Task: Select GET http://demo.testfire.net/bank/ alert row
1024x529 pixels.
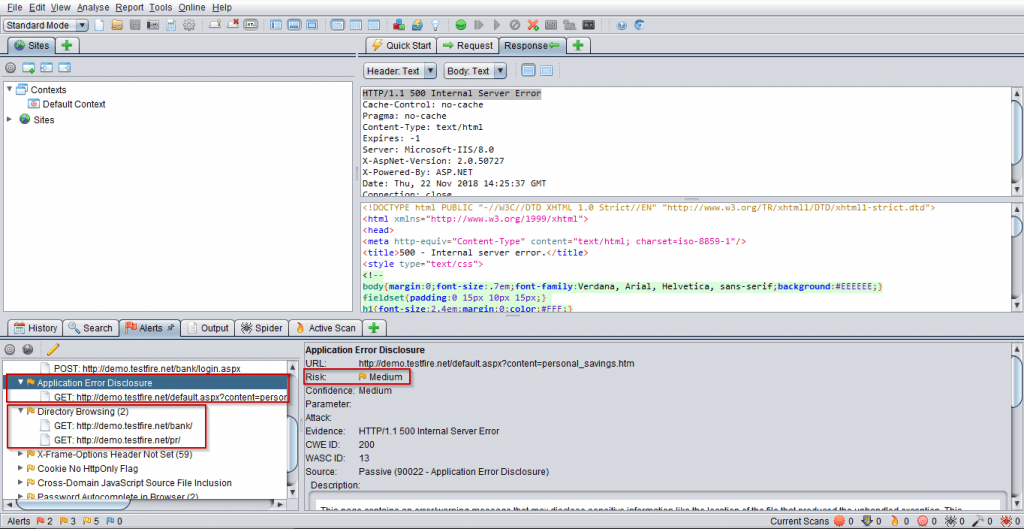Action: [x=116, y=426]
